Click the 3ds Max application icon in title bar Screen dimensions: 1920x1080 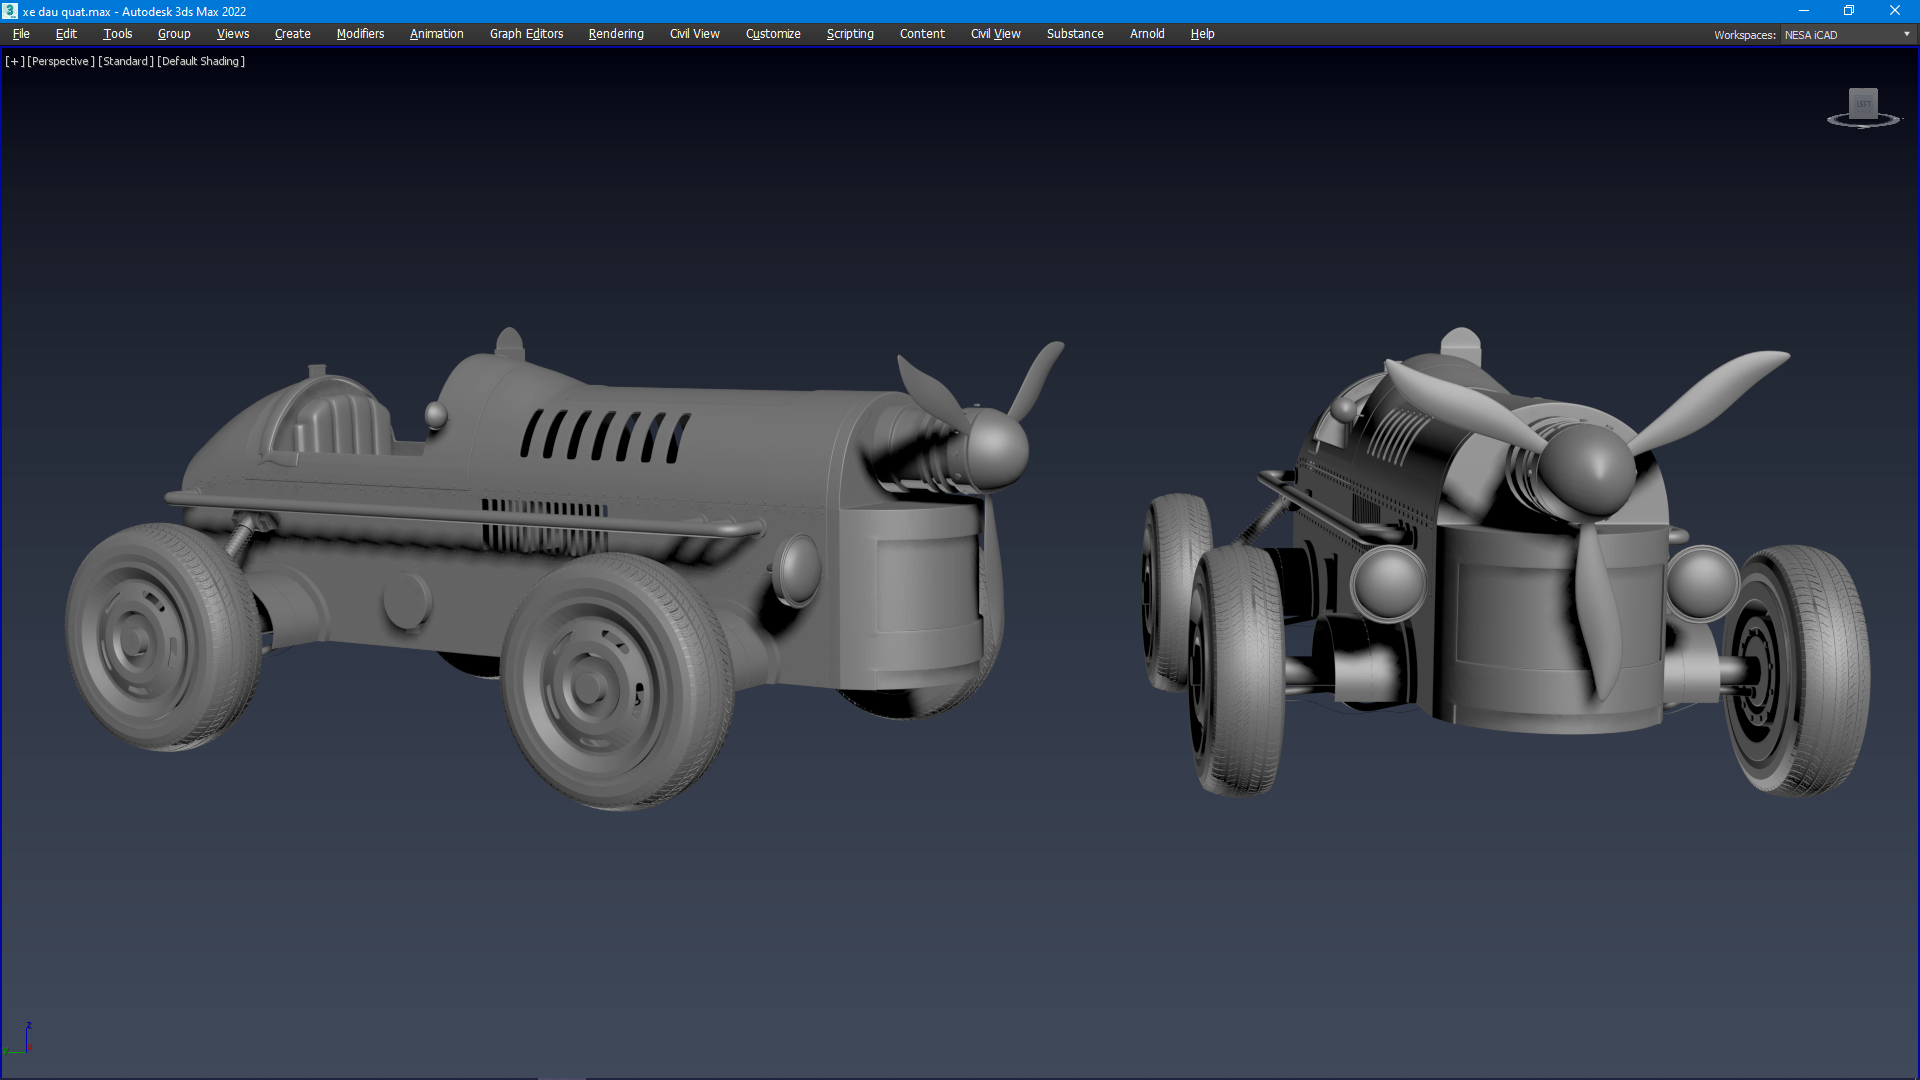pyautogui.click(x=10, y=11)
